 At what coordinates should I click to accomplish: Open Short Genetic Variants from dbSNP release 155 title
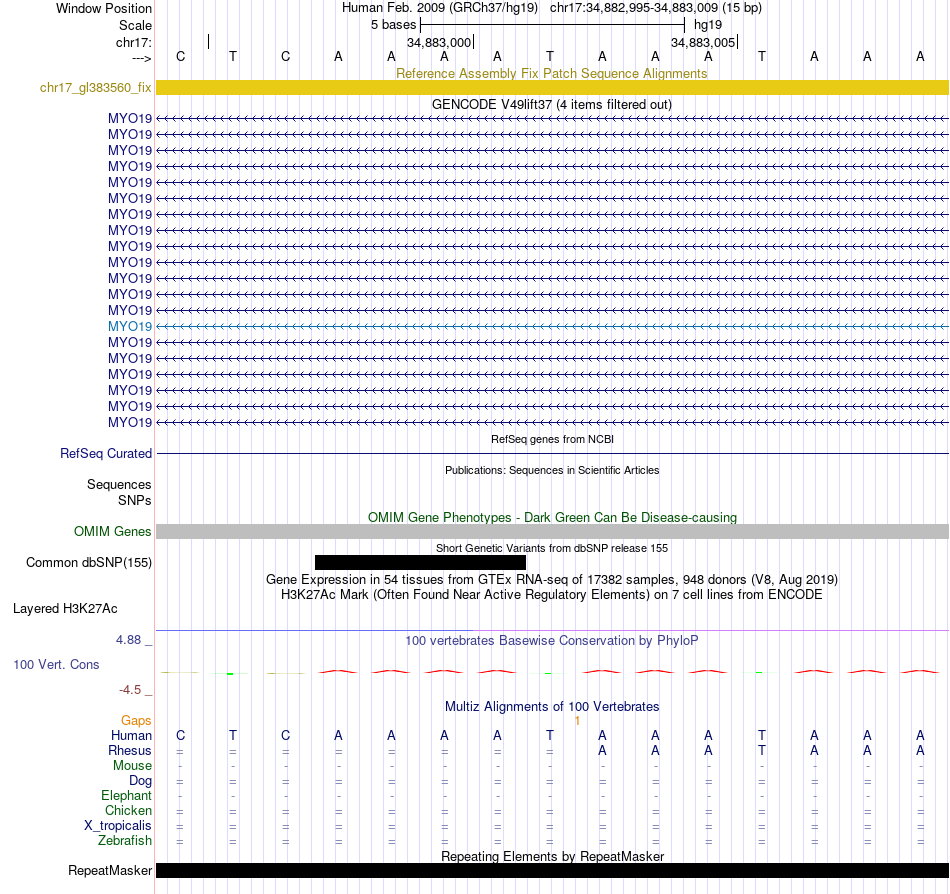click(x=552, y=548)
